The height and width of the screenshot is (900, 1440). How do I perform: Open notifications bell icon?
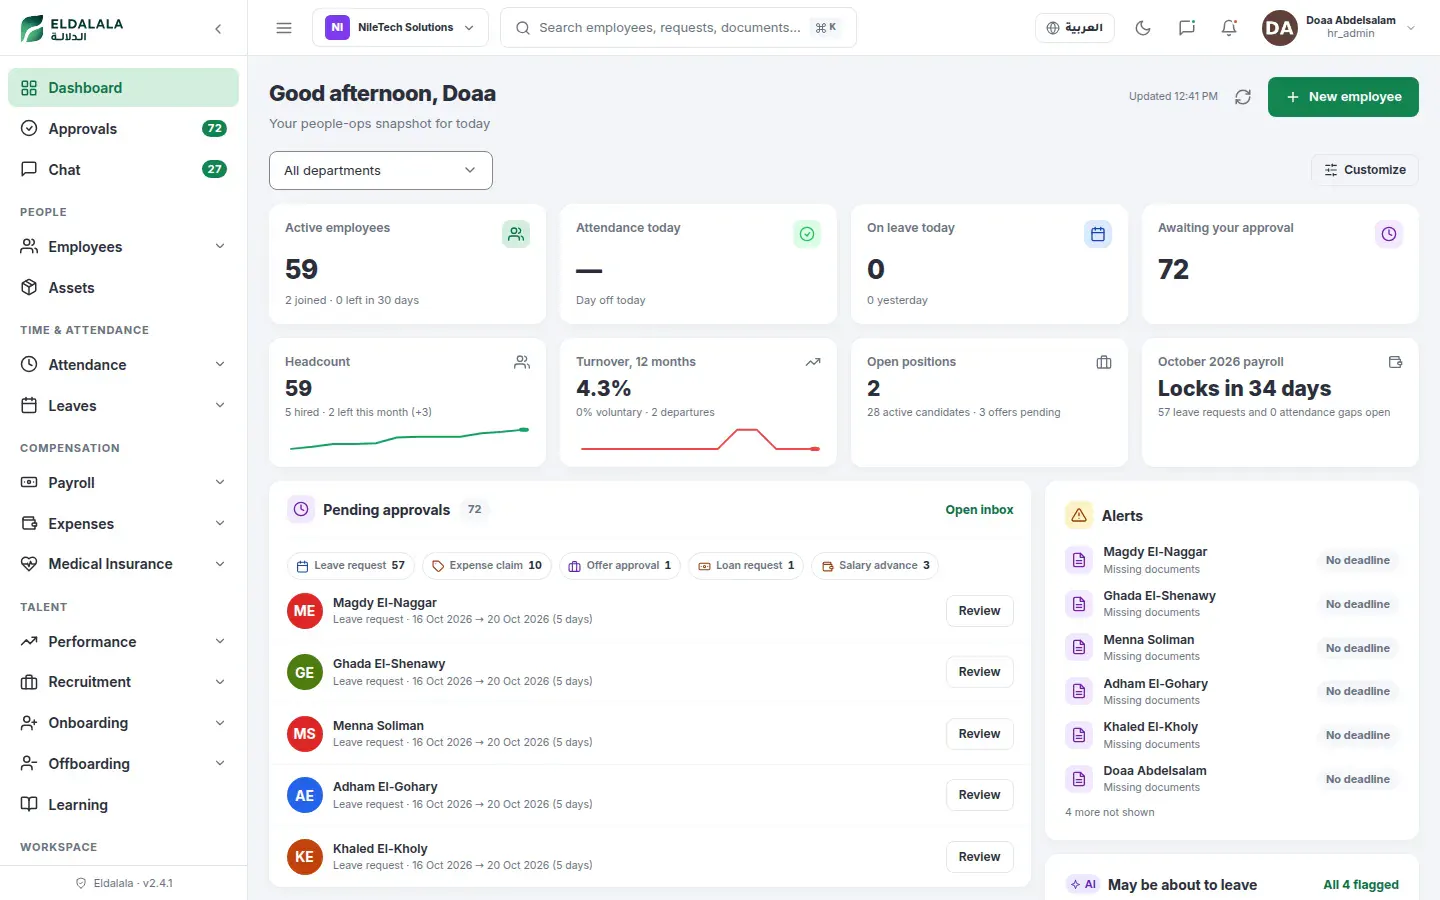[1229, 28]
